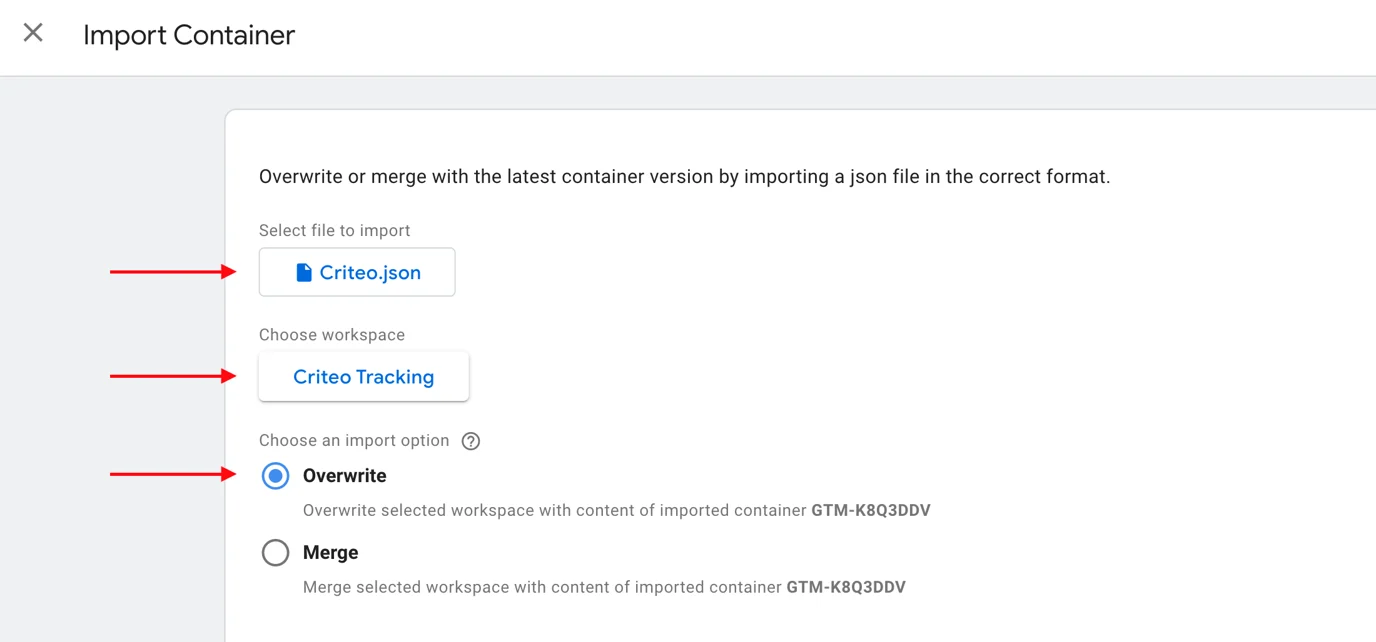Click the import option help icon
Viewport: 1376px width, 642px height.
[471, 441]
